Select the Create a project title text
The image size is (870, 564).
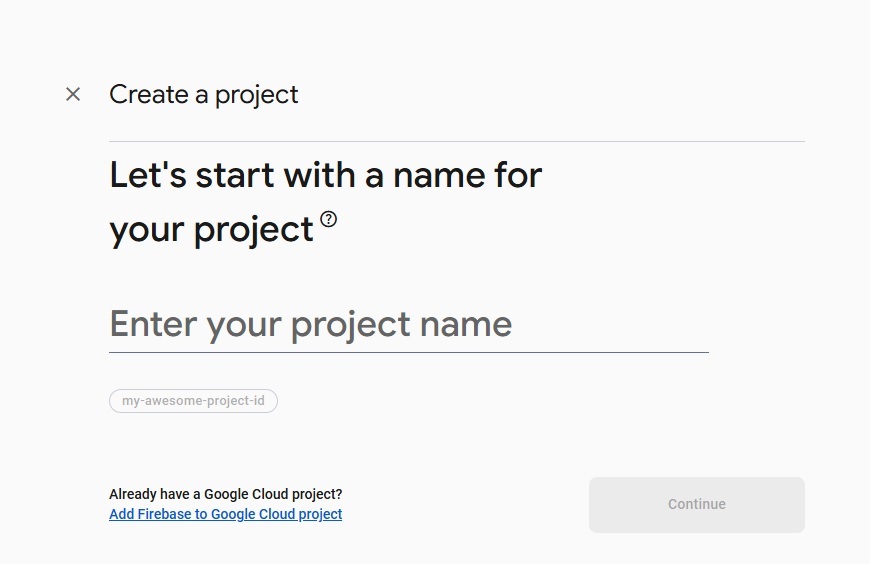click(204, 95)
